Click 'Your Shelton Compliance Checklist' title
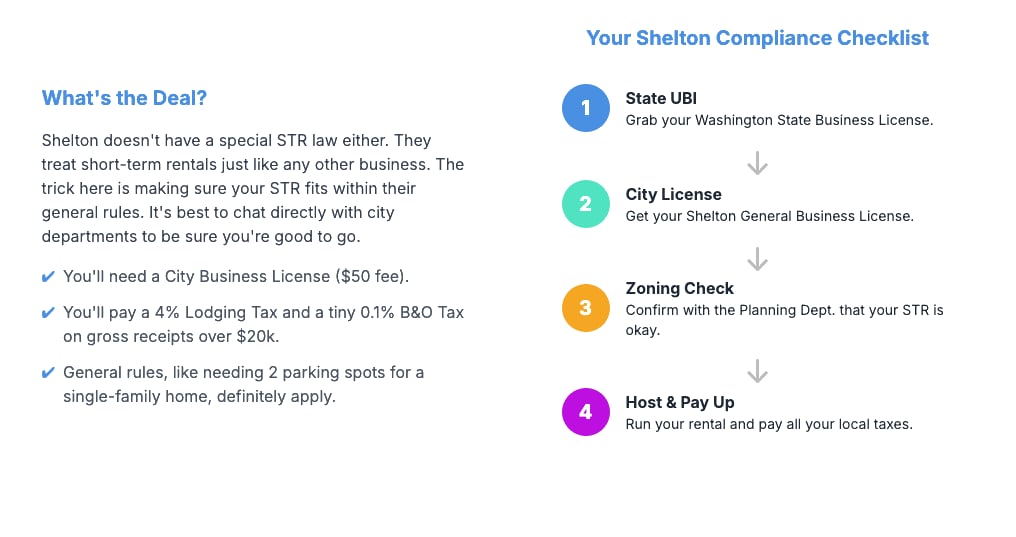Viewport: 1016px width, 537px height. coord(757,38)
